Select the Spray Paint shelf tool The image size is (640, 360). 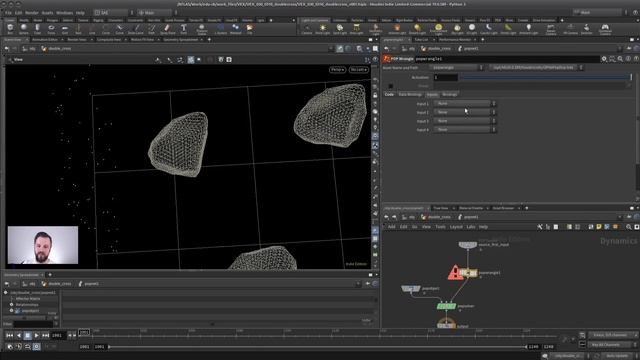(x=167, y=29)
